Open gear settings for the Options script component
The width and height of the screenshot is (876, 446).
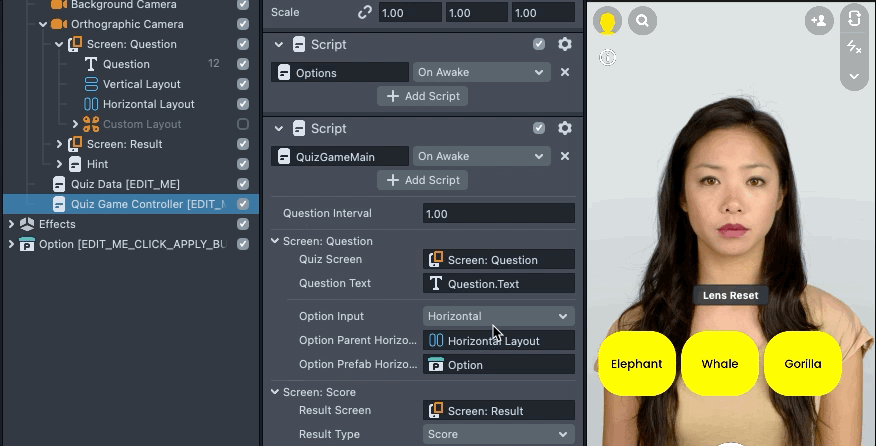point(565,44)
